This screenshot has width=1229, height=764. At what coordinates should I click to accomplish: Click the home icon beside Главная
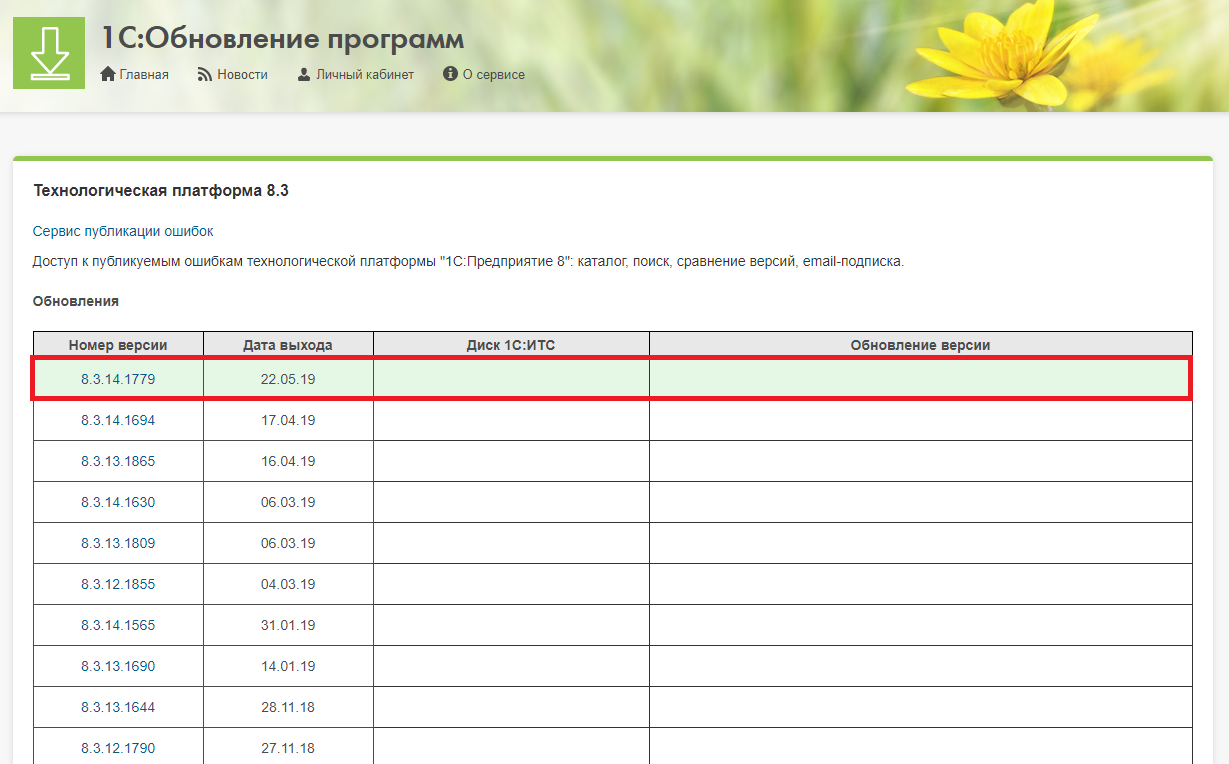pos(109,75)
